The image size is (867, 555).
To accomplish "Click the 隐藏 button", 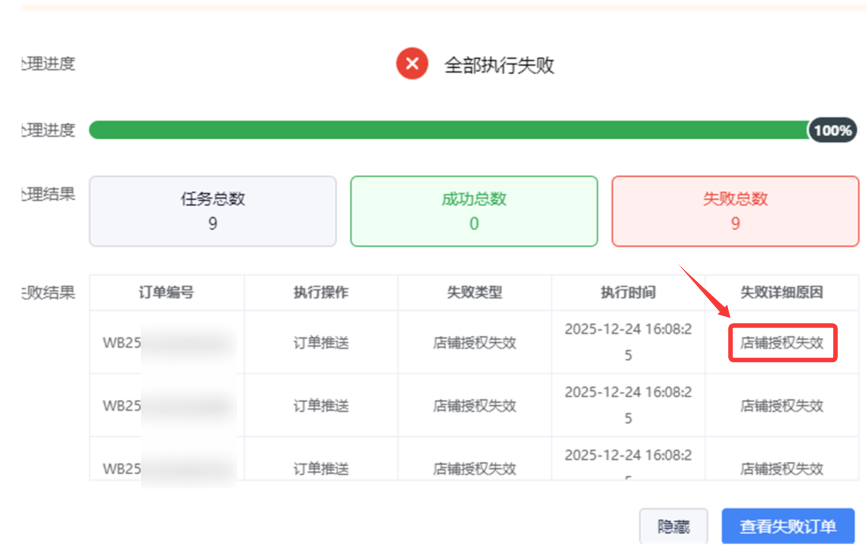I will [673, 526].
